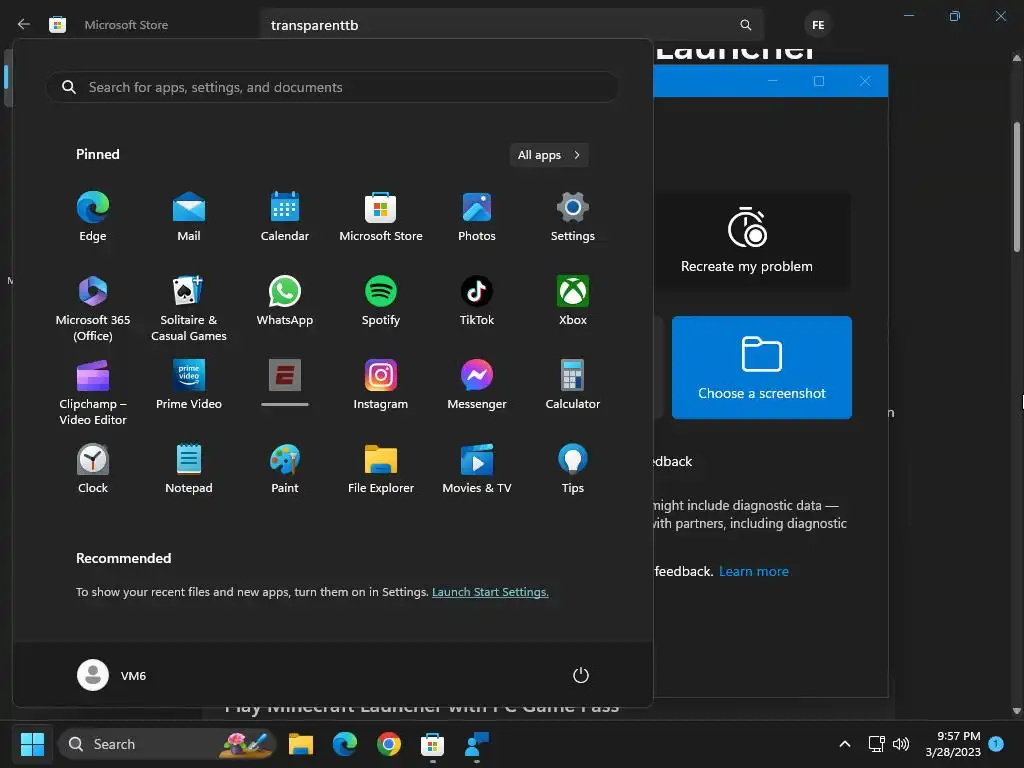Open File Explorer from pinned apps
This screenshot has height=768, width=1024.
click(x=381, y=469)
